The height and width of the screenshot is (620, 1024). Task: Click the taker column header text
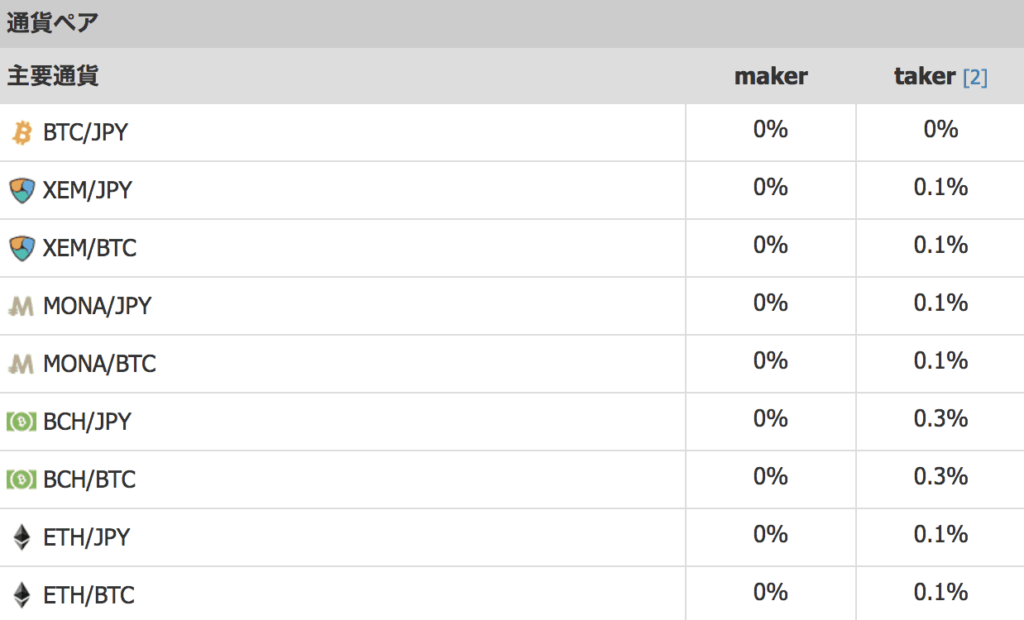click(x=924, y=77)
